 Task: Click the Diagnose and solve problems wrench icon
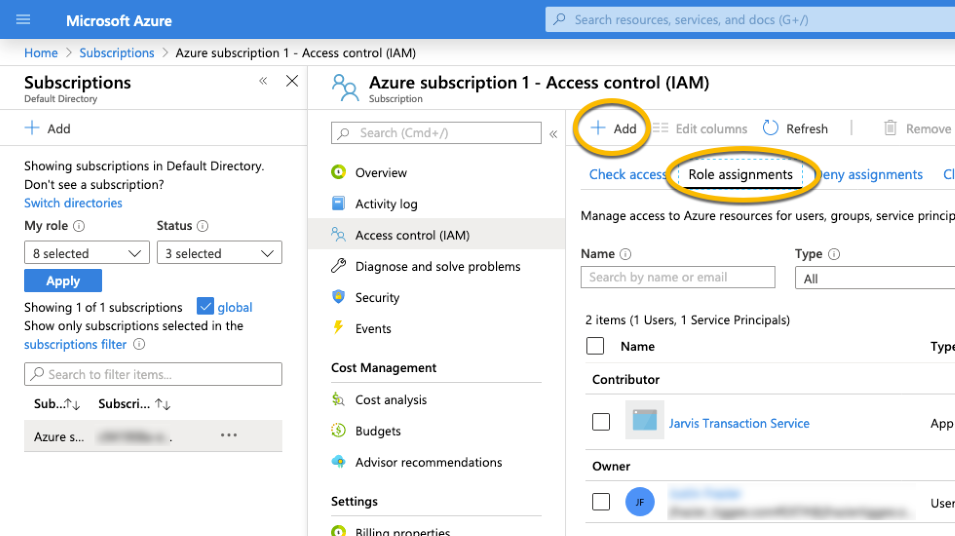[x=338, y=266]
